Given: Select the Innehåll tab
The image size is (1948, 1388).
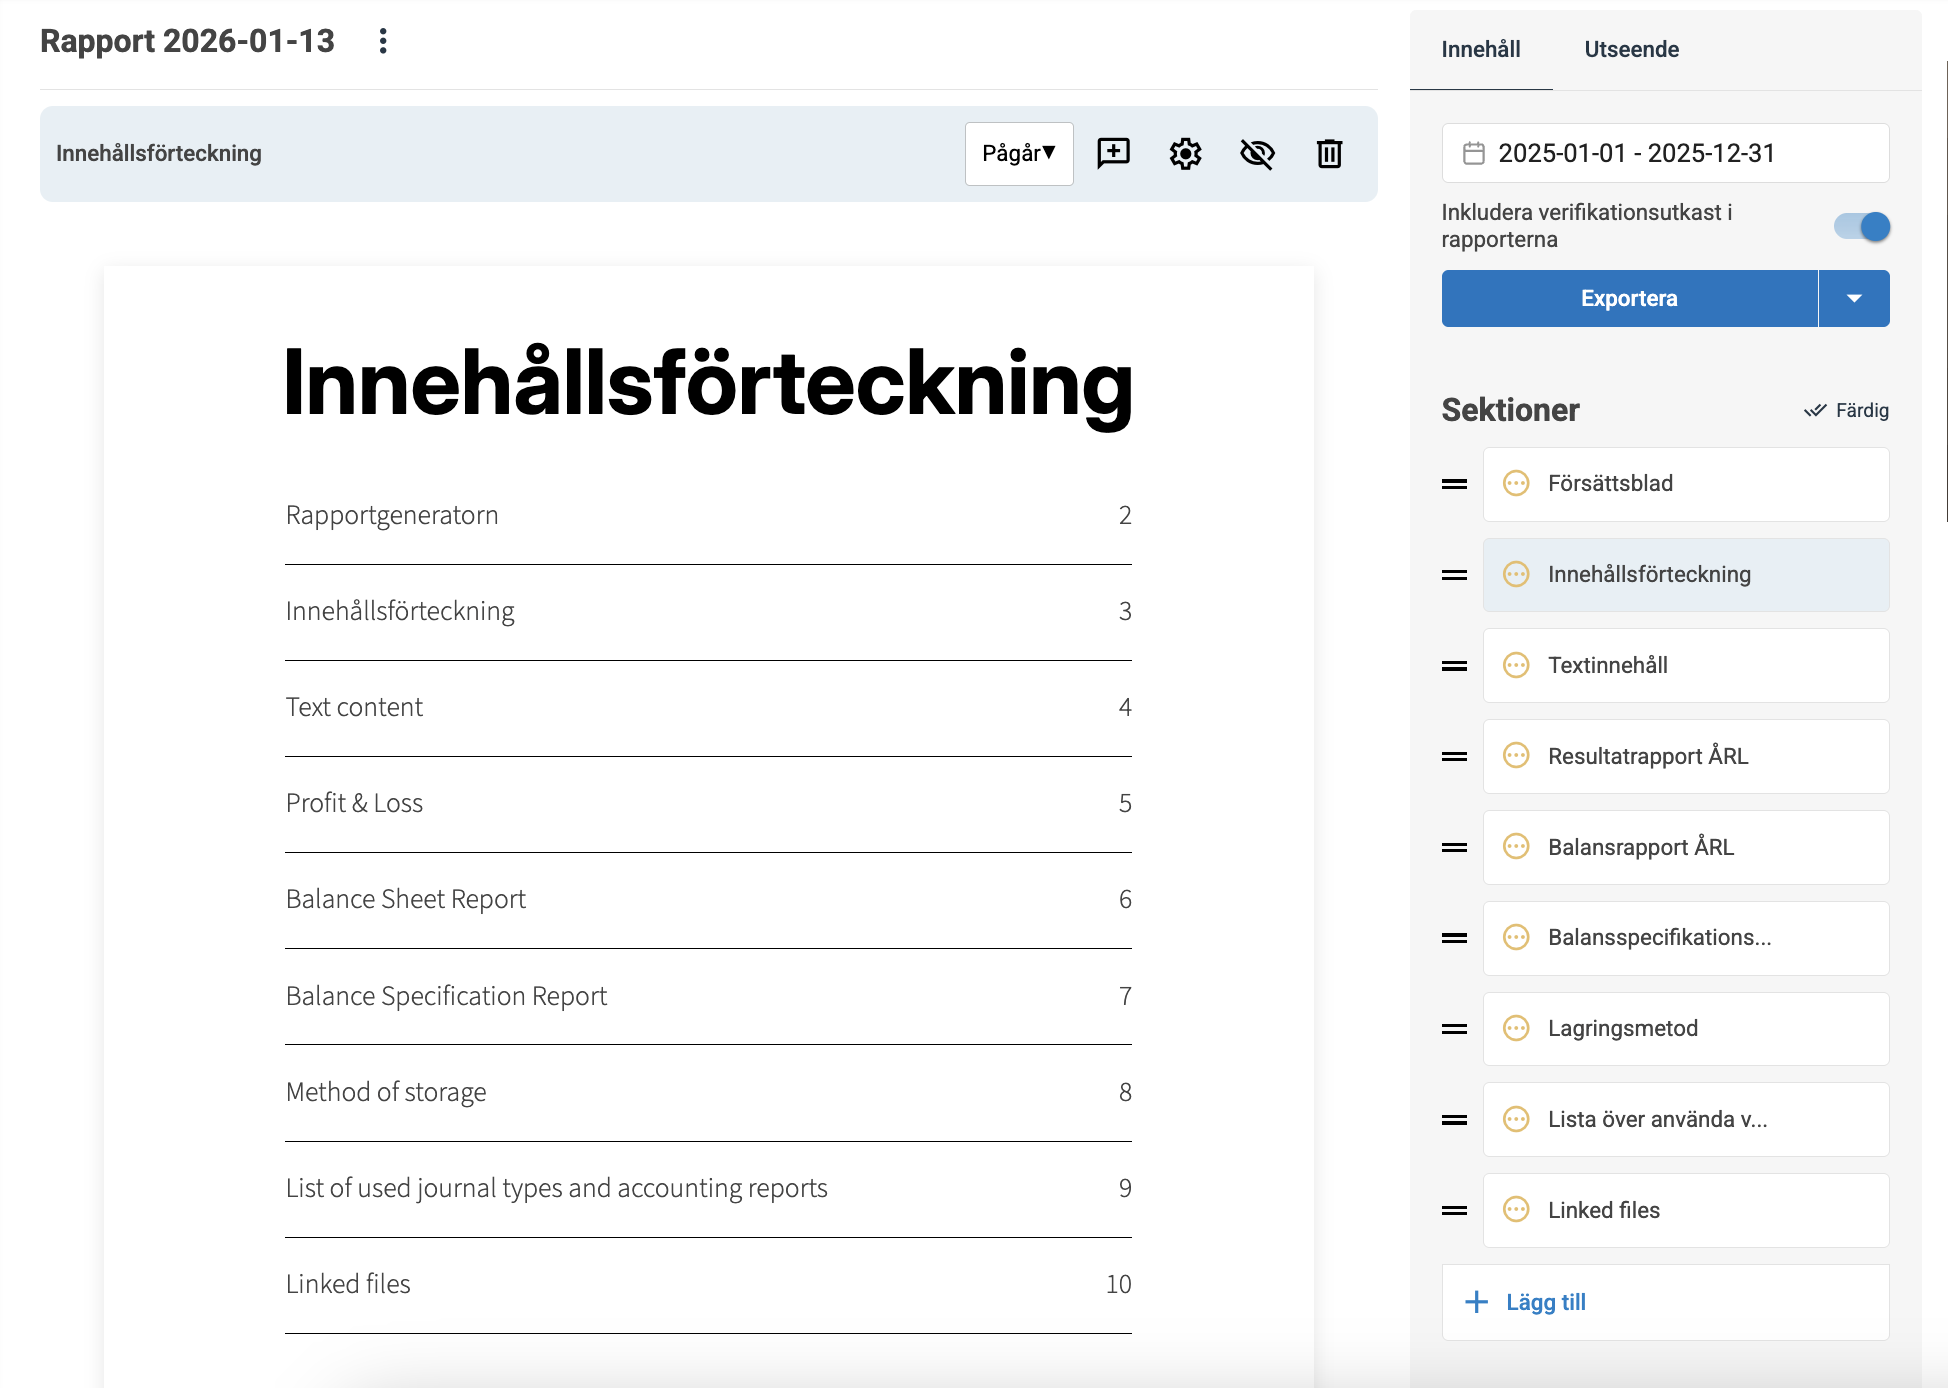Looking at the screenshot, I should point(1480,49).
